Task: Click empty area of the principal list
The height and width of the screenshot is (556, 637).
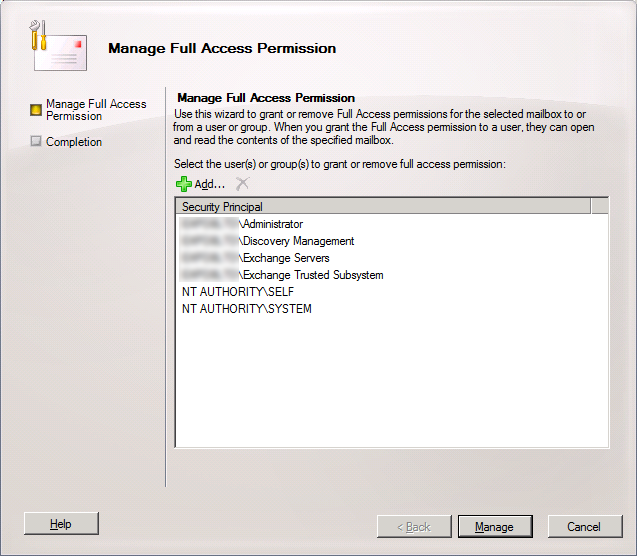Action: click(392, 382)
